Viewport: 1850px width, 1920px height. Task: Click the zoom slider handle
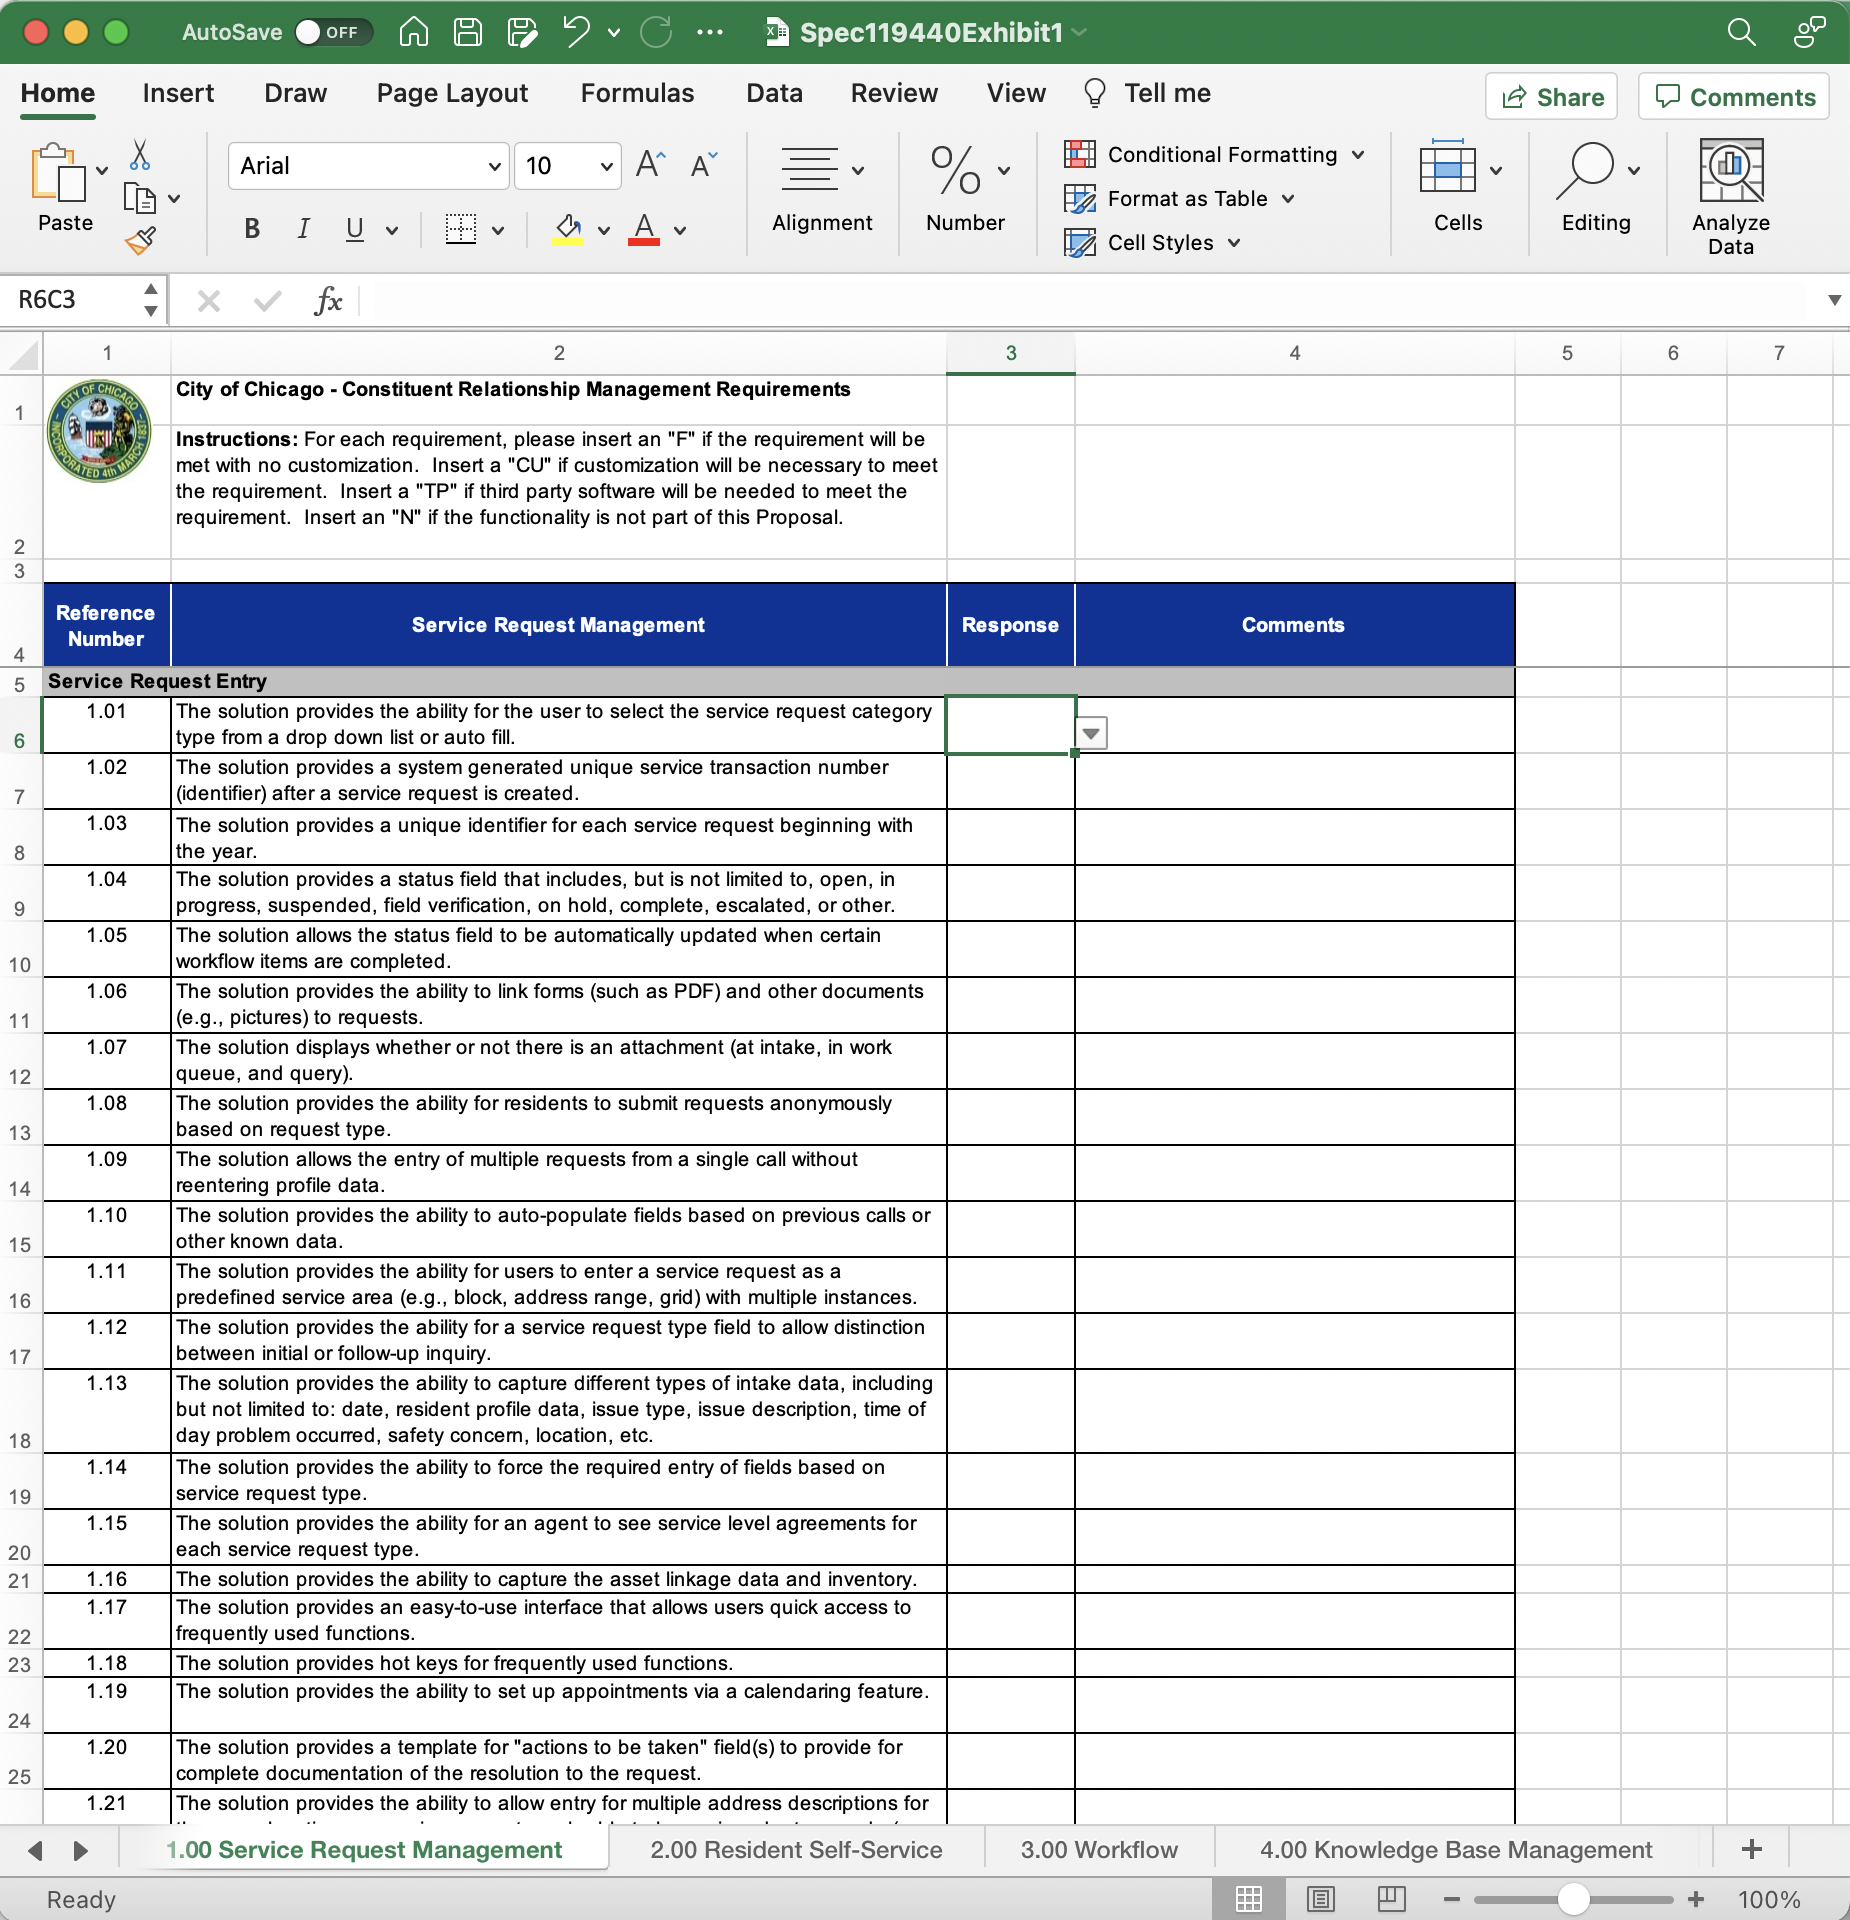[1574, 1899]
